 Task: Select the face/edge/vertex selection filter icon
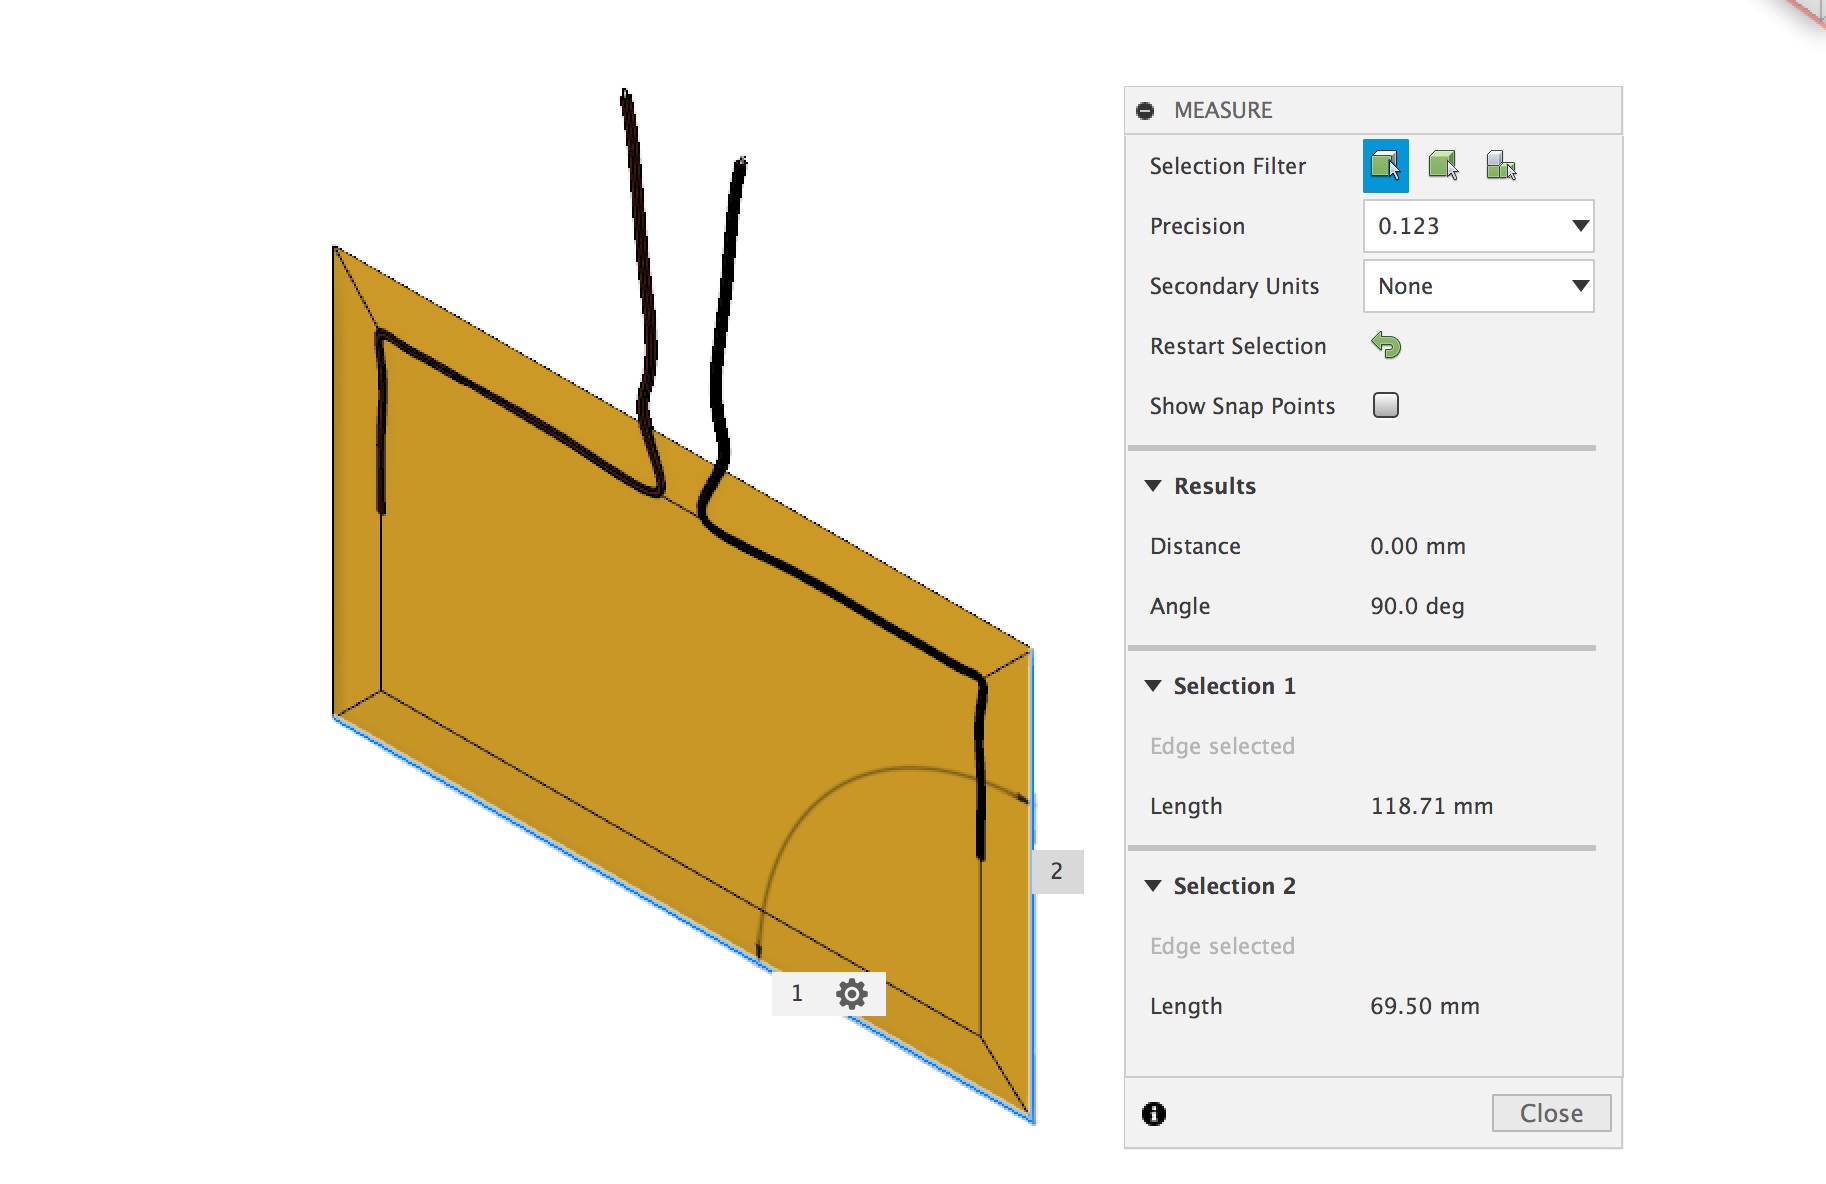pyautogui.click(x=1385, y=166)
